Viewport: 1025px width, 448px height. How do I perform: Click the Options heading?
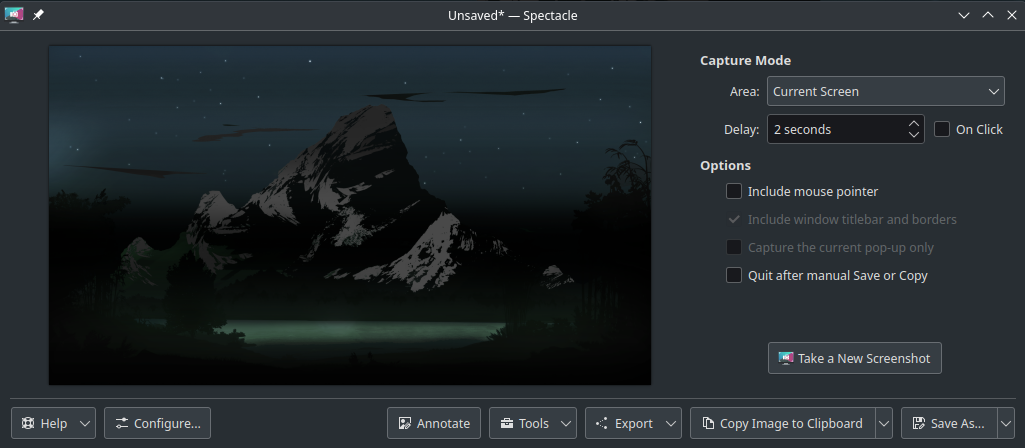pos(725,165)
